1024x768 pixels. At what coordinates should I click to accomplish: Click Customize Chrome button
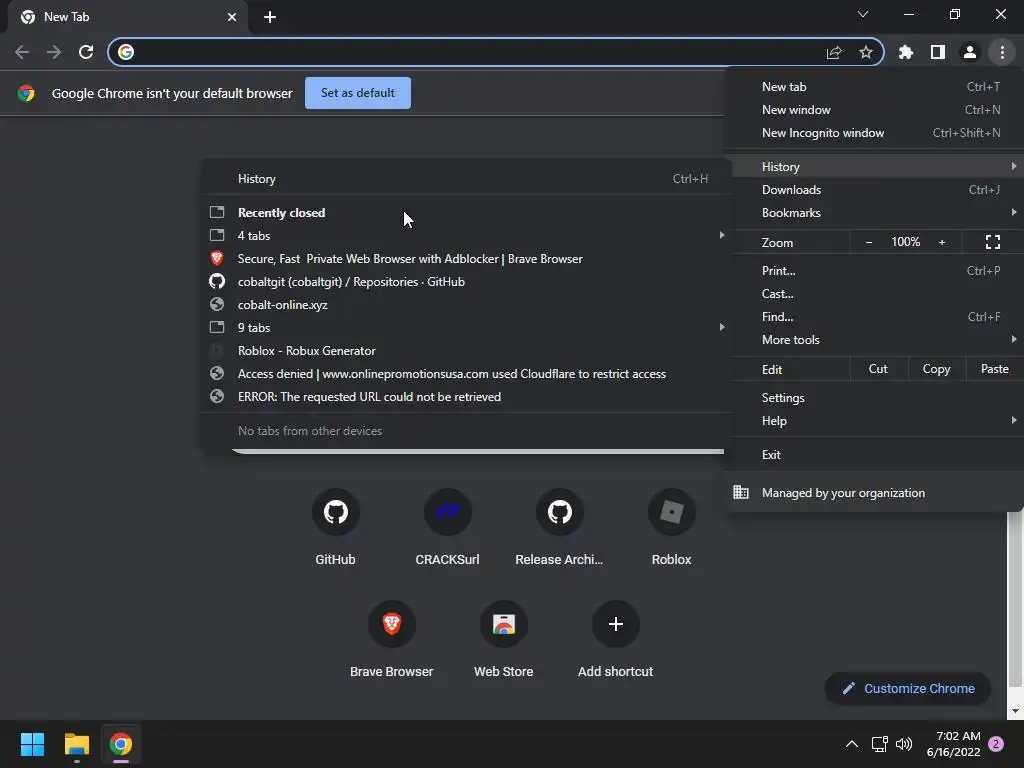[x=908, y=688]
